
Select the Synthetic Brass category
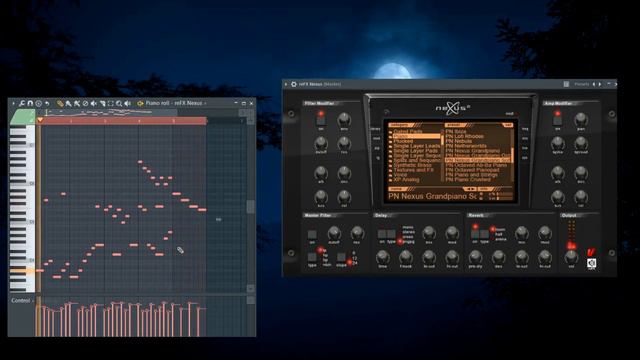(412, 165)
